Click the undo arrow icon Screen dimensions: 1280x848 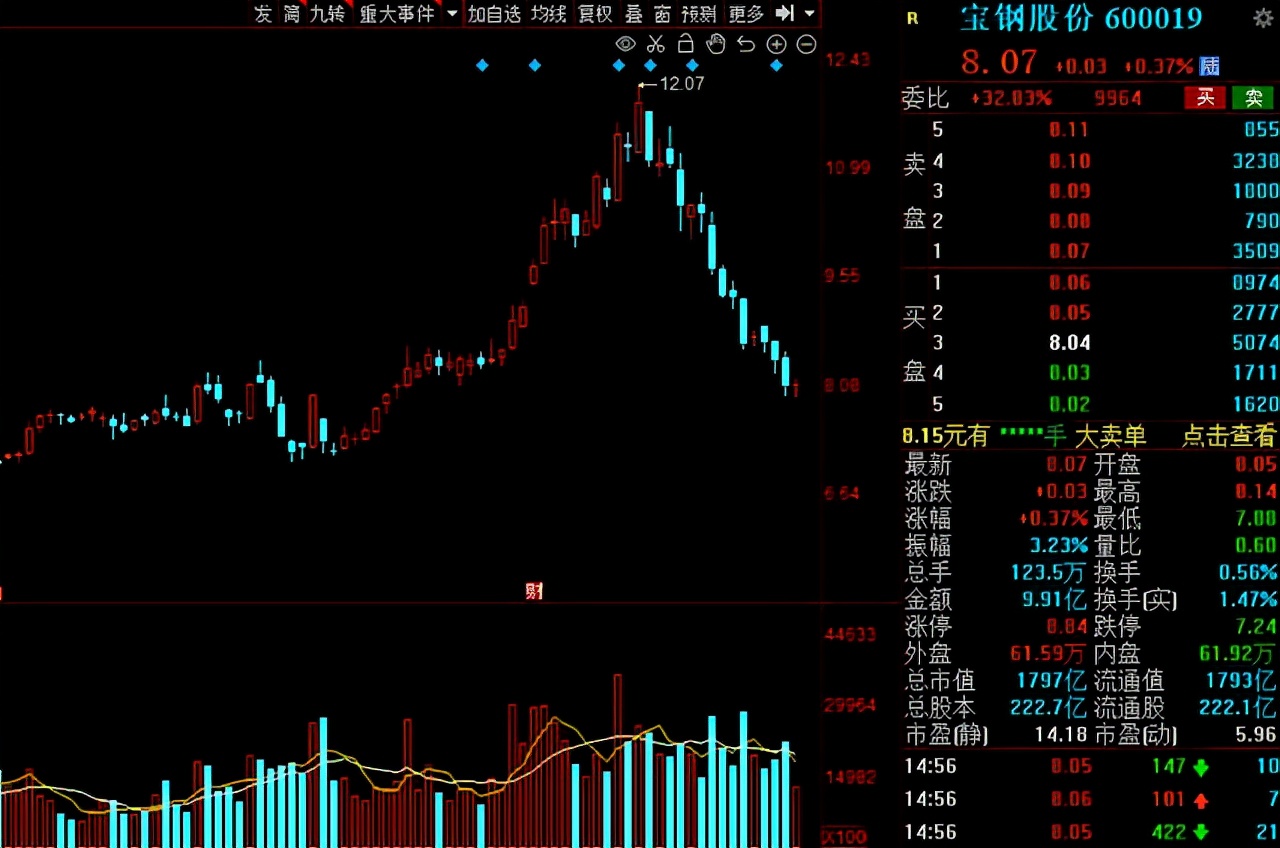(x=745, y=44)
